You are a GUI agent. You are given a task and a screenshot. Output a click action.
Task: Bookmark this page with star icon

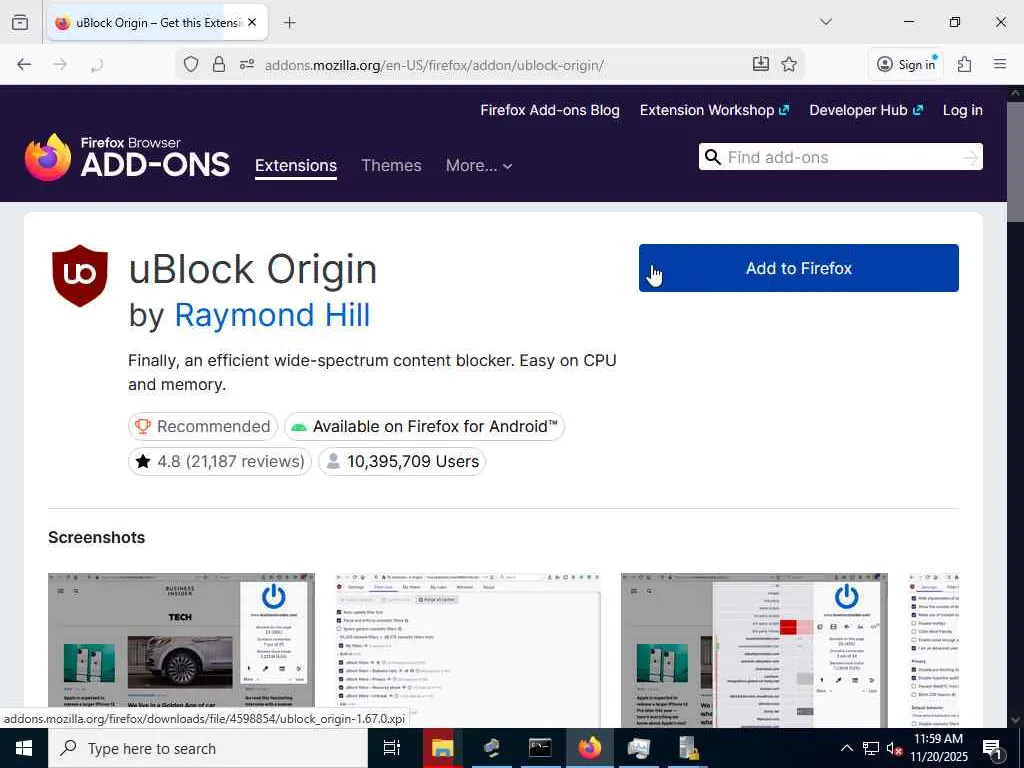(x=789, y=64)
